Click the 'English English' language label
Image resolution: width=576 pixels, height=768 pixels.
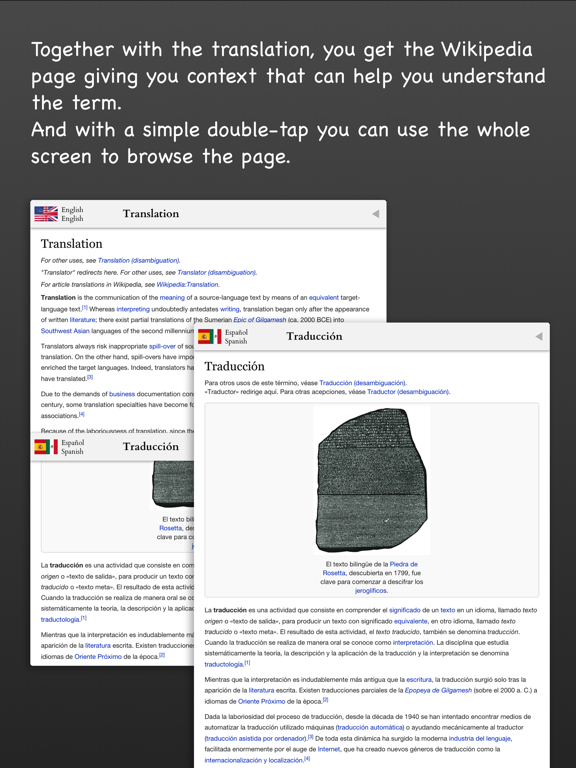tap(72, 214)
